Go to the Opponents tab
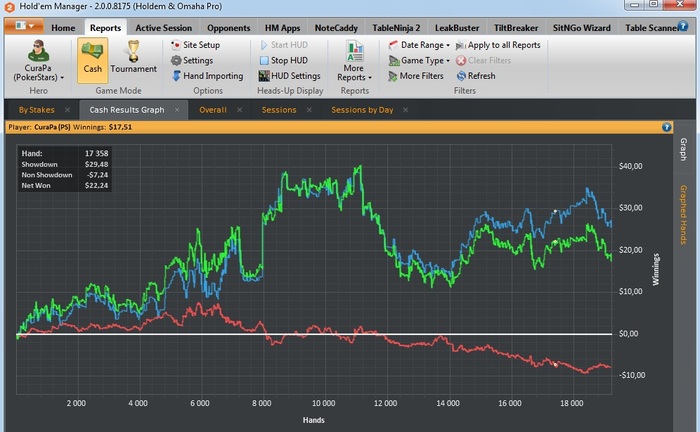Viewport: 700px width, 432px height. 228,28
